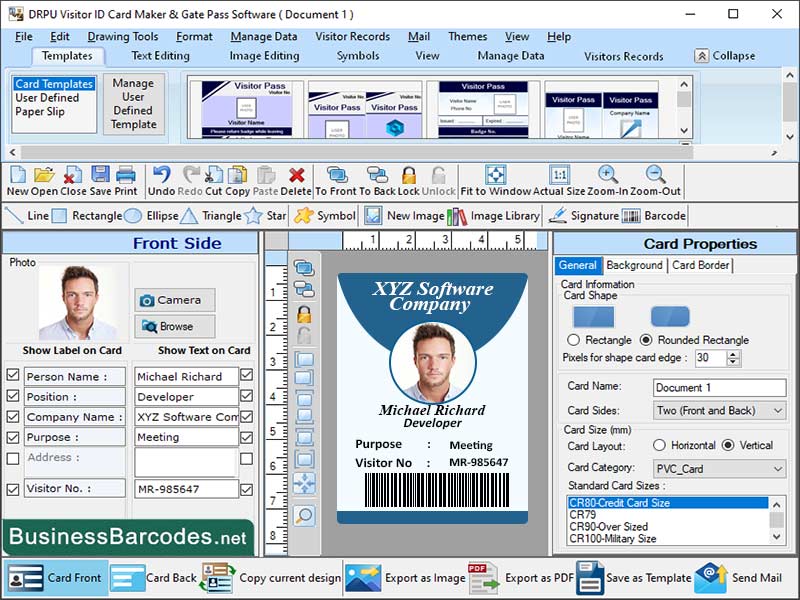Increase pixels for shape card edge
Viewport: 800px width, 600px height.
pos(732,355)
